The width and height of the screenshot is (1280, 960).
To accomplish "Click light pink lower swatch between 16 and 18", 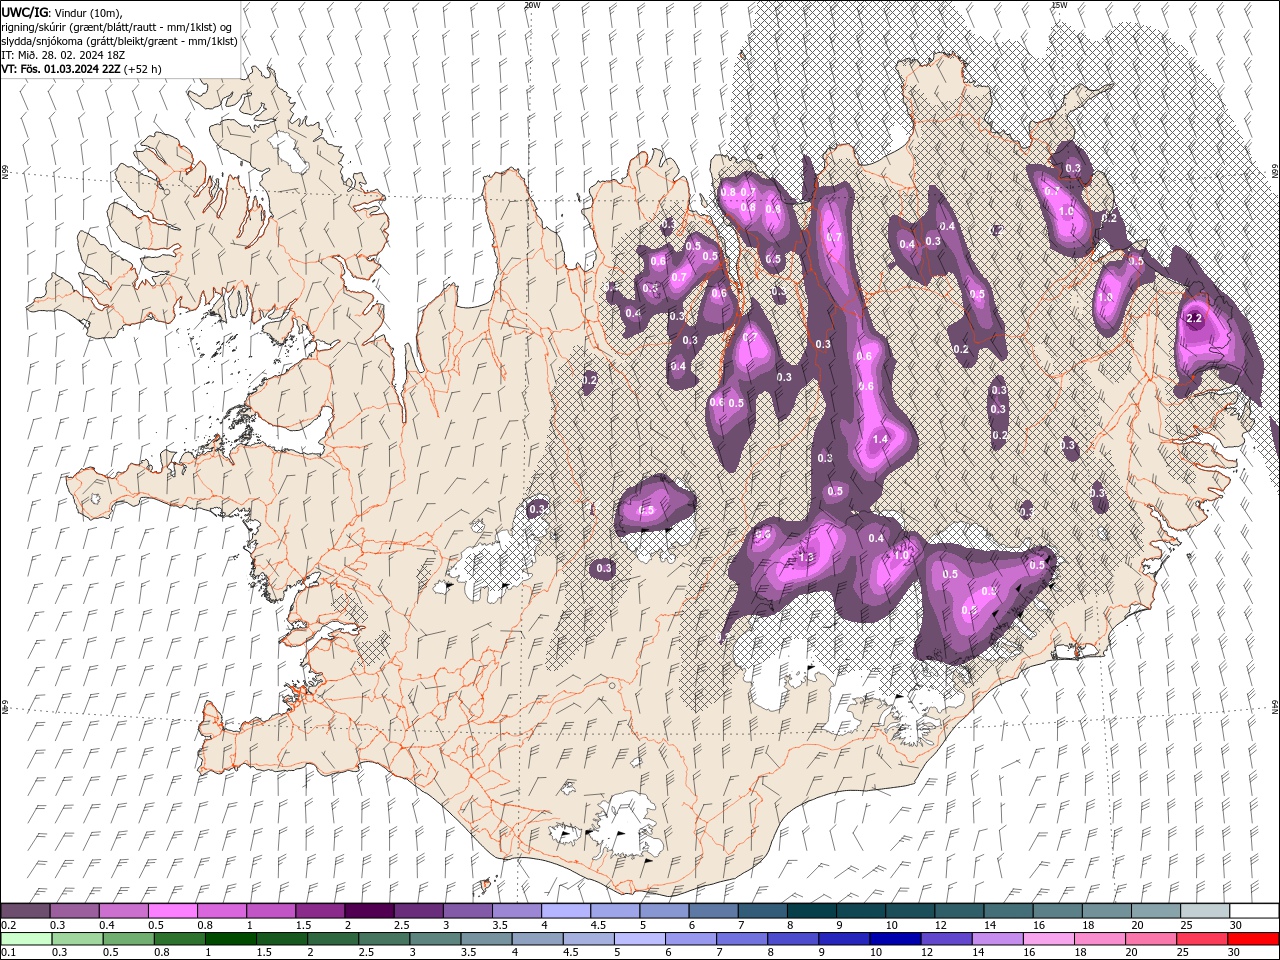I will pyautogui.click(x=1049, y=939).
